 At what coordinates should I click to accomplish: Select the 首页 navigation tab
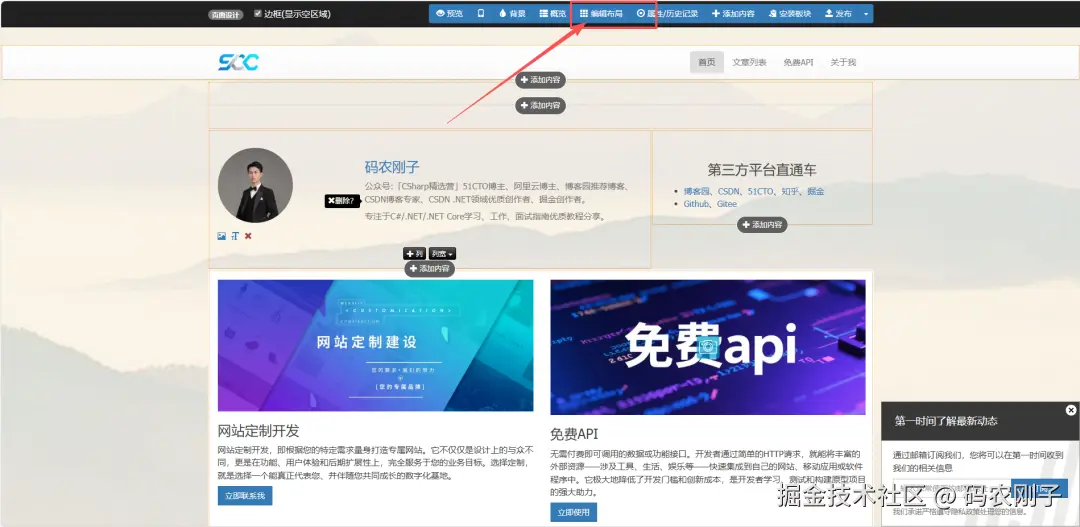[707, 62]
